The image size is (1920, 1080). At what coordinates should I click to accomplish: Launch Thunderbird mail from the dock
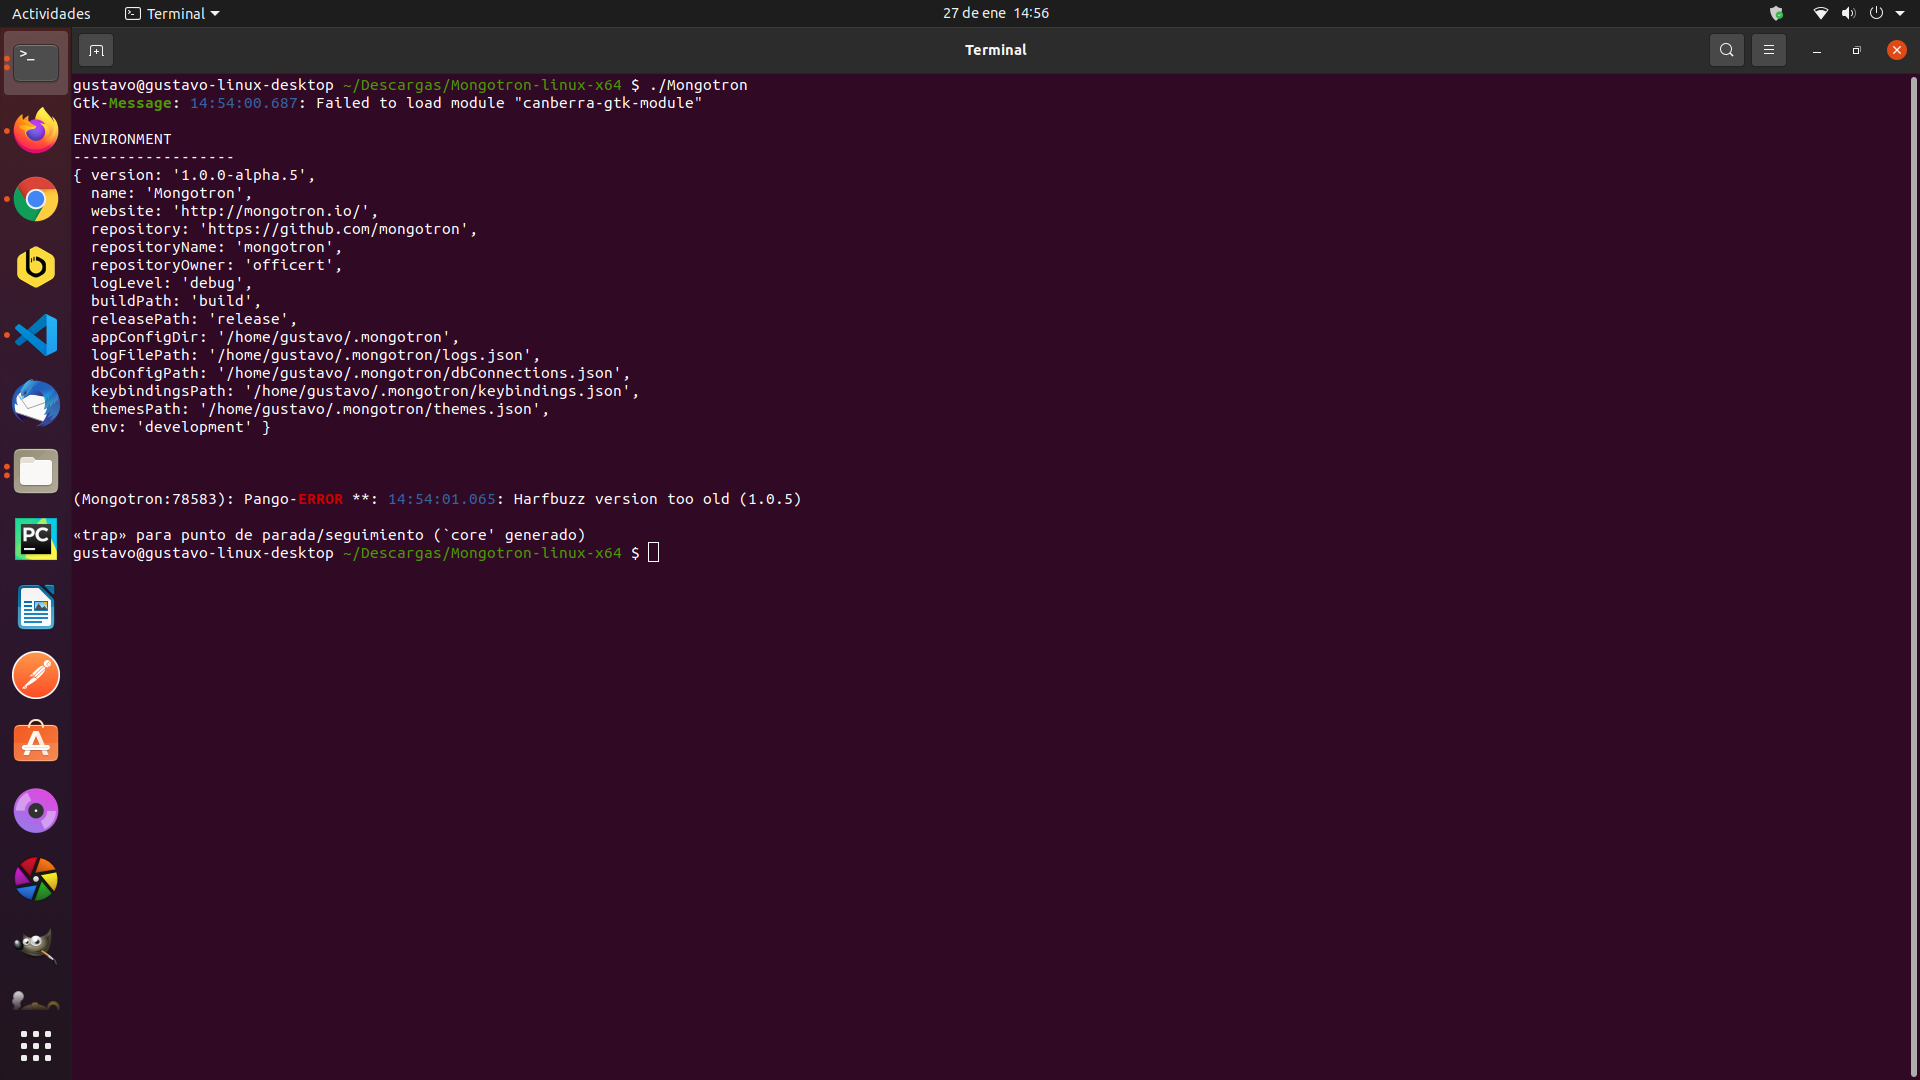tap(36, 403)
